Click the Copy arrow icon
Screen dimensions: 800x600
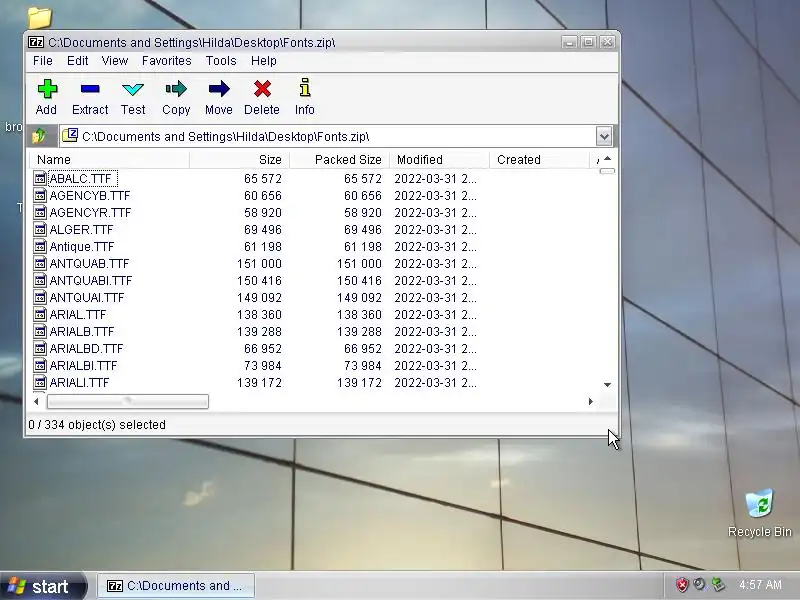pyautogui.click(x=176, y=89)
